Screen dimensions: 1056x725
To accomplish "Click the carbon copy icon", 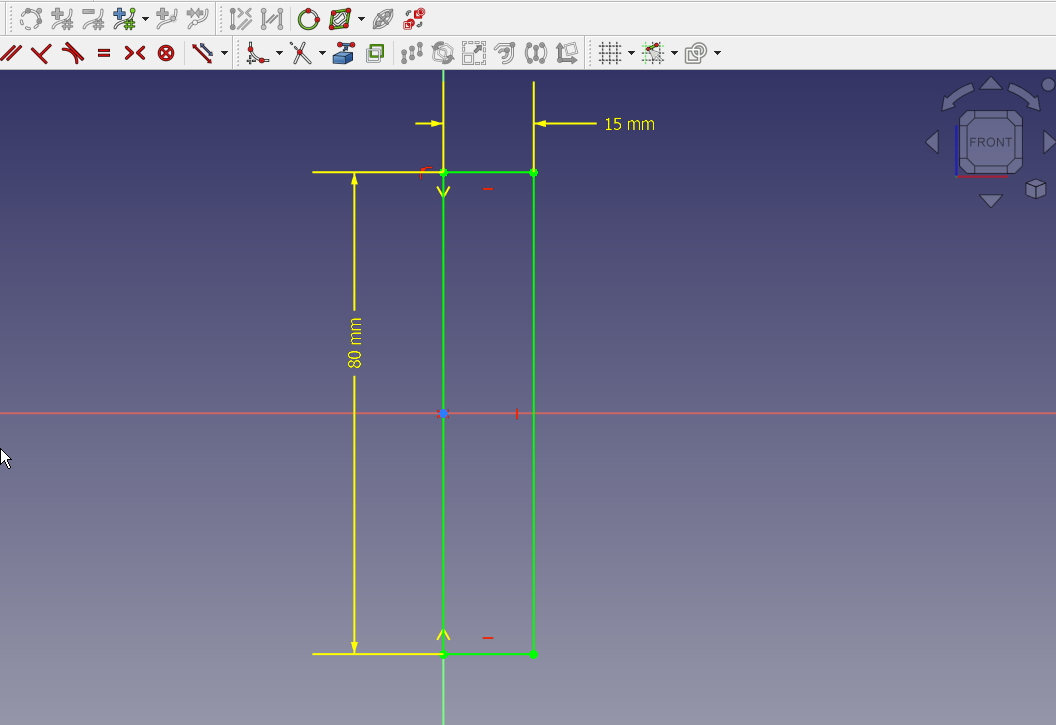I will pos(375,53).
